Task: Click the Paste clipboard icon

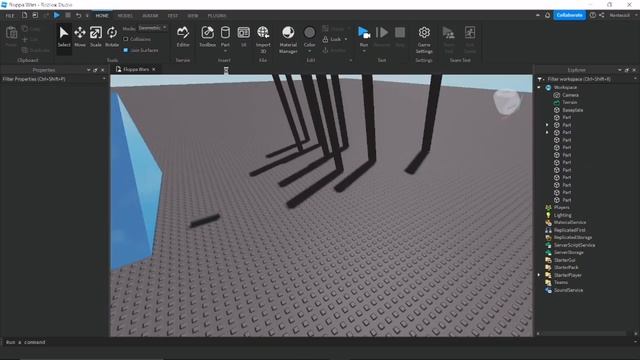Action: click(x=11, y=33)
